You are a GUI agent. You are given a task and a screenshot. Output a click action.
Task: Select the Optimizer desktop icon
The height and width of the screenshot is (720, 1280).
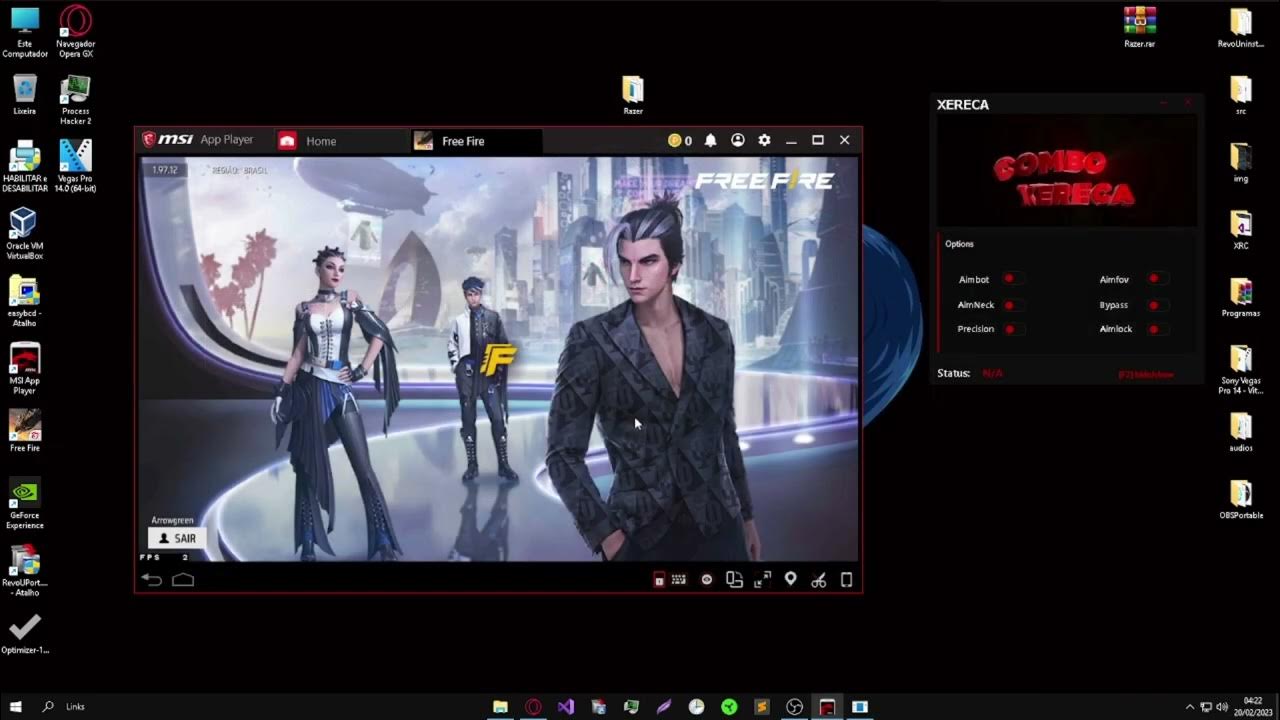(x=25, y=634)
